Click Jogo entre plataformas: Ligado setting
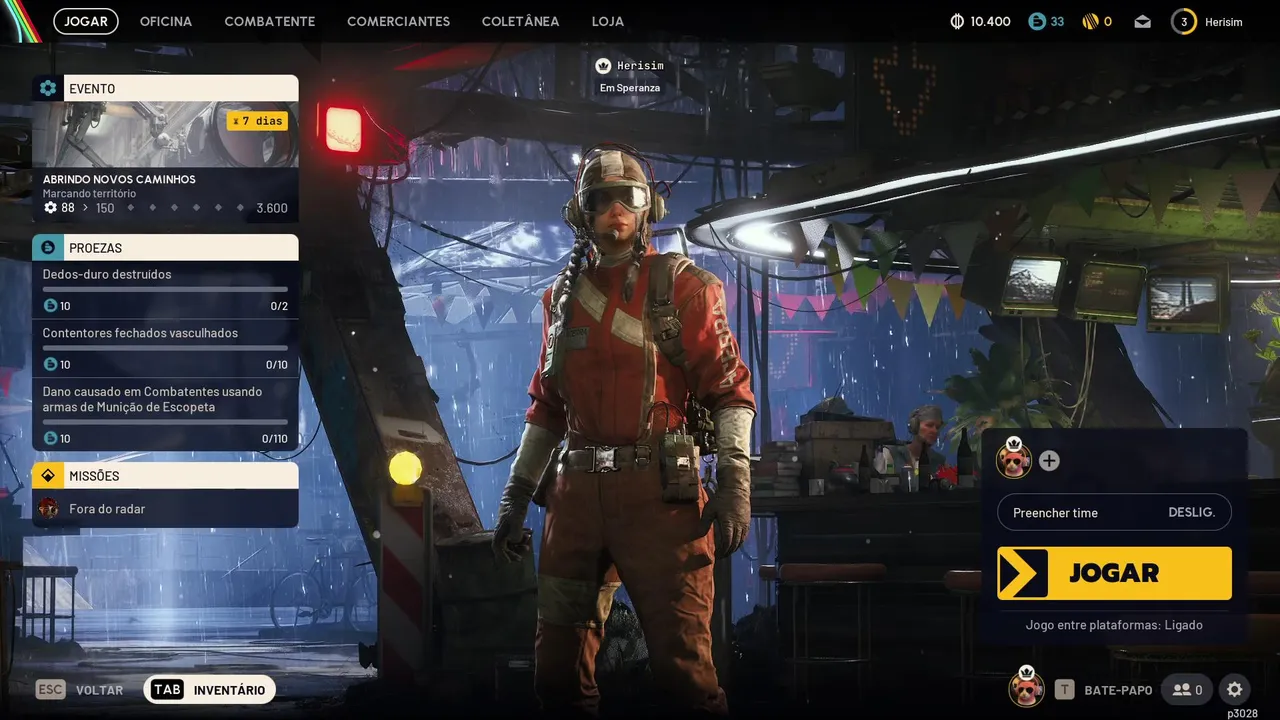 tap(1114, 625)
